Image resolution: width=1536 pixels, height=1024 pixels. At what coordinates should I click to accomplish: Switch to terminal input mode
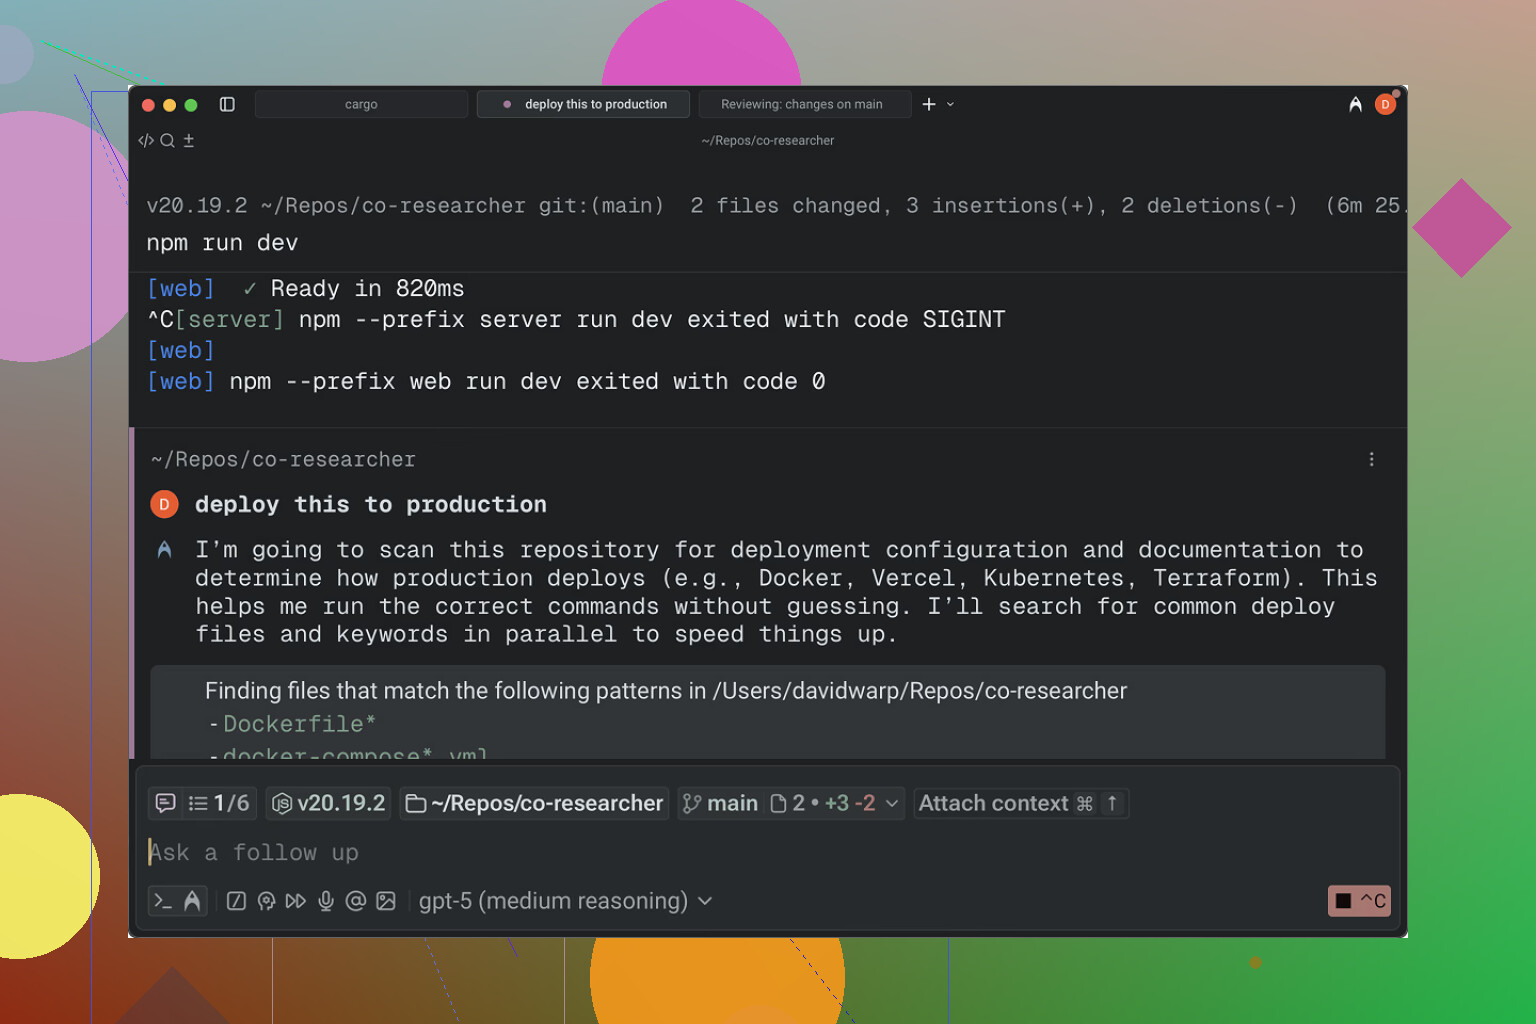163,901
